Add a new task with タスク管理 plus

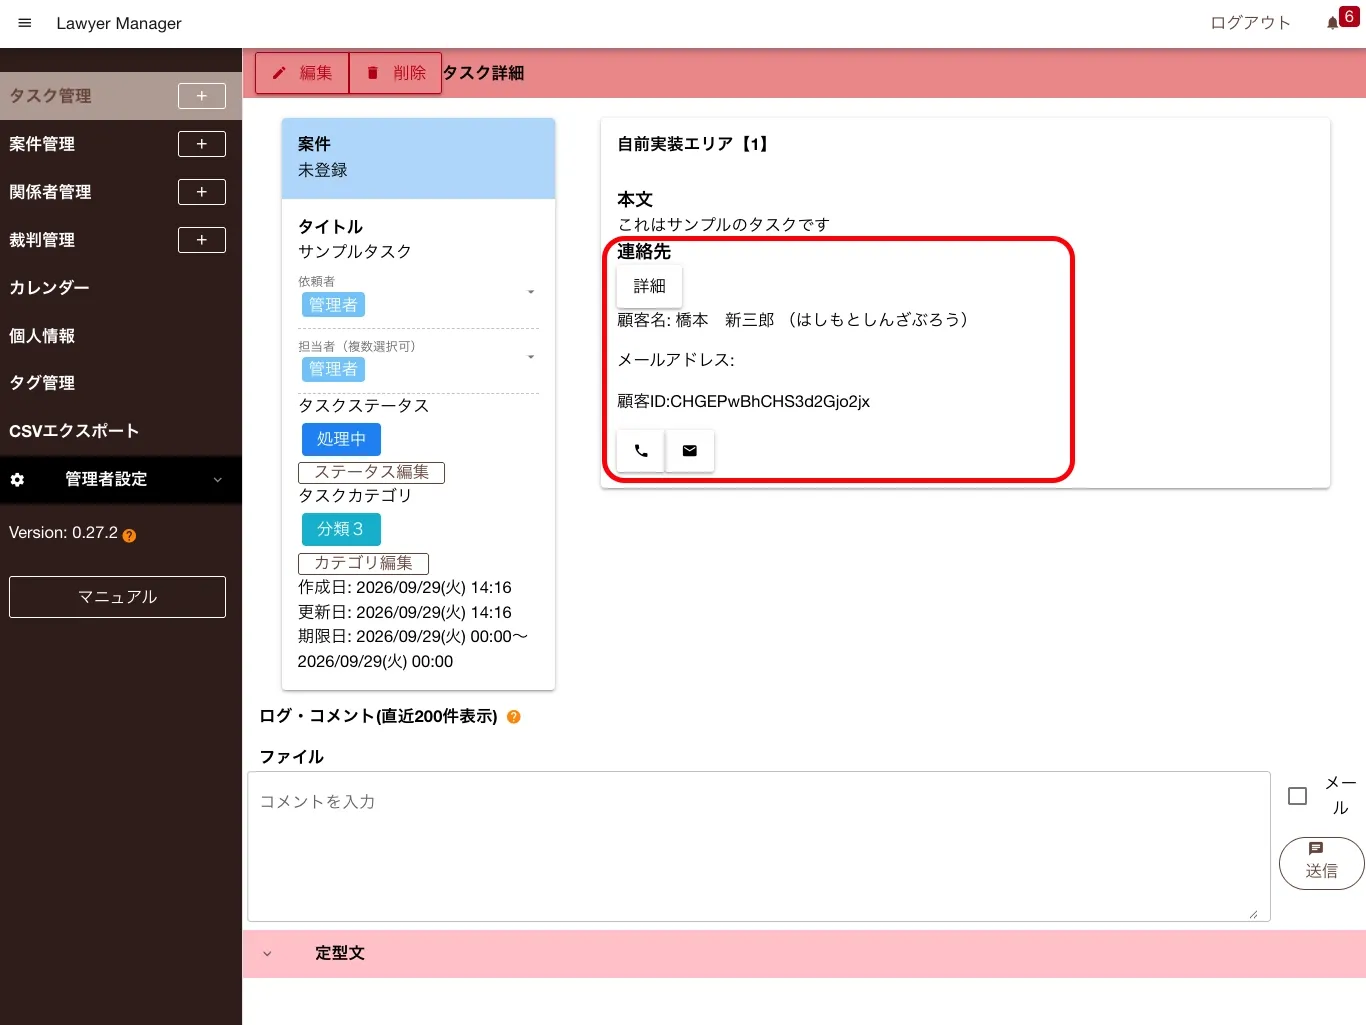201,96
